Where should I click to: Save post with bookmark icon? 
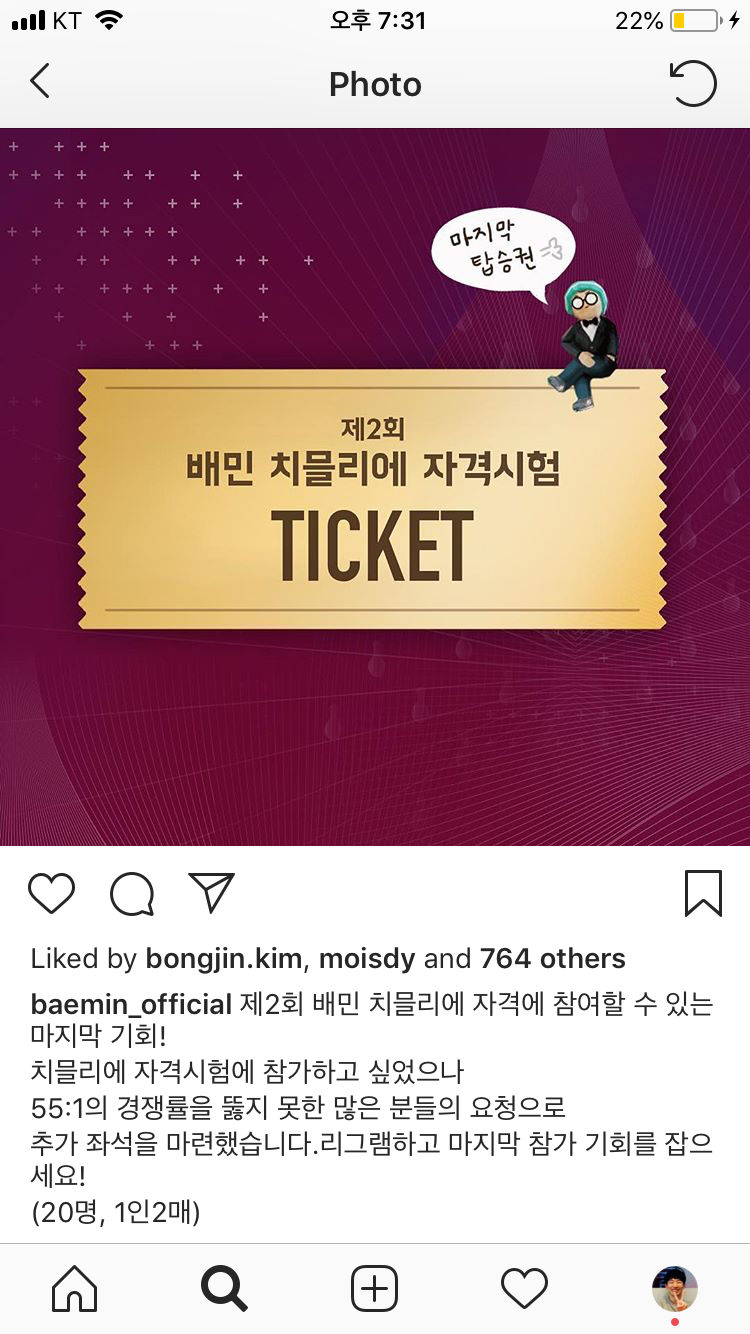pos(703,893)
